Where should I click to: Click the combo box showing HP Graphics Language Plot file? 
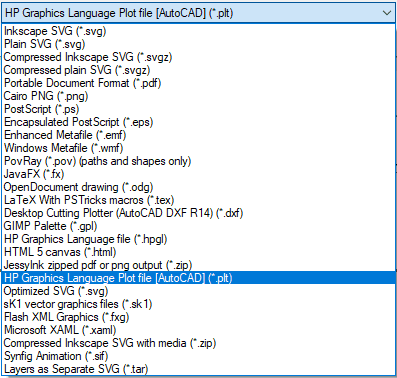pyautogui.click(x=198, y=13)
